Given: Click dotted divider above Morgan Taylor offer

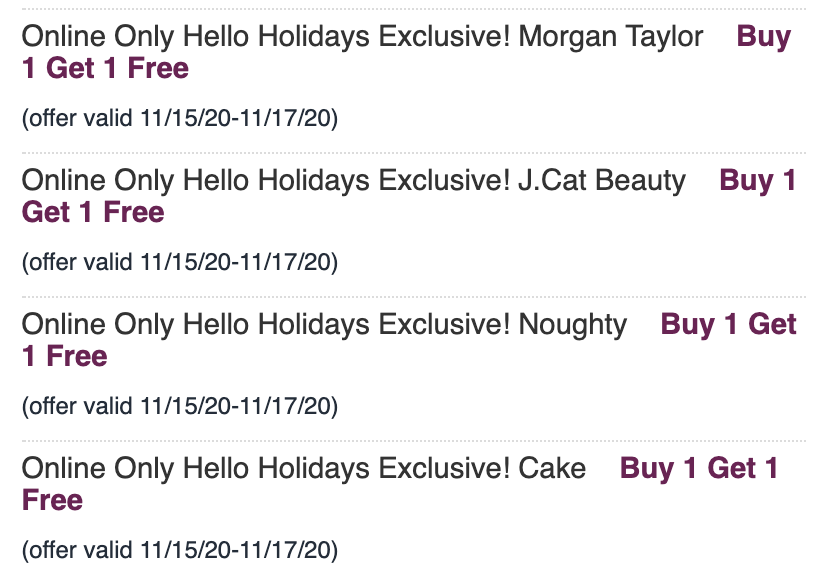Looking at the screenshot, I should [x=414, y=9].
